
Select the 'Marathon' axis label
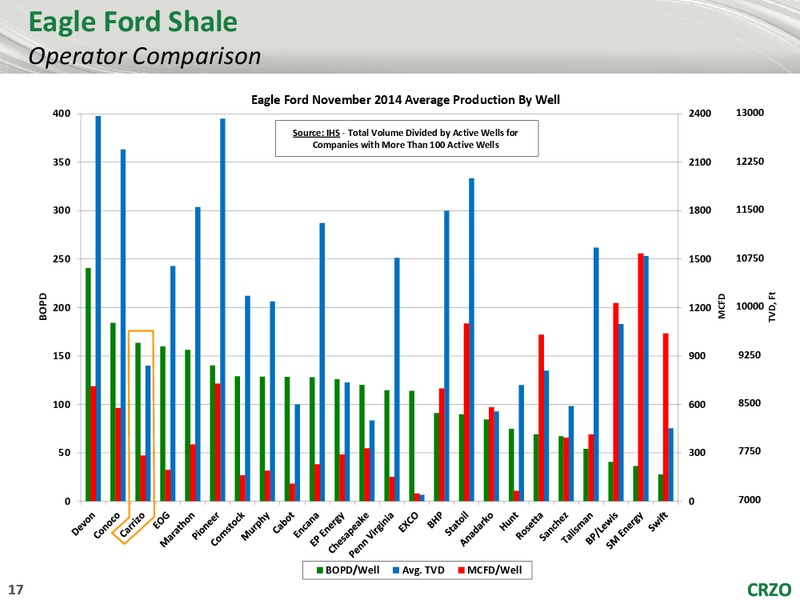point(178,530)
